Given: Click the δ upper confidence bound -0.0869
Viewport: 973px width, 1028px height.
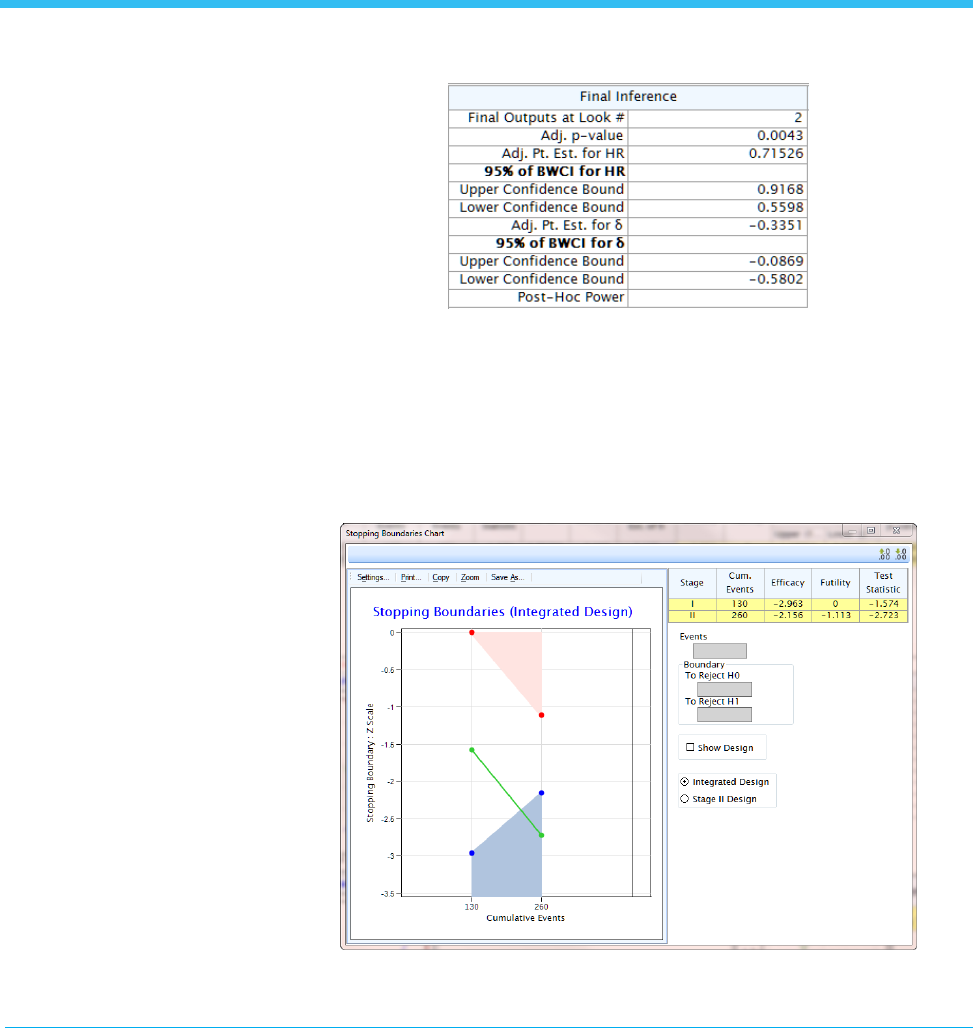Looking at the screenshot, I should 717,261.
